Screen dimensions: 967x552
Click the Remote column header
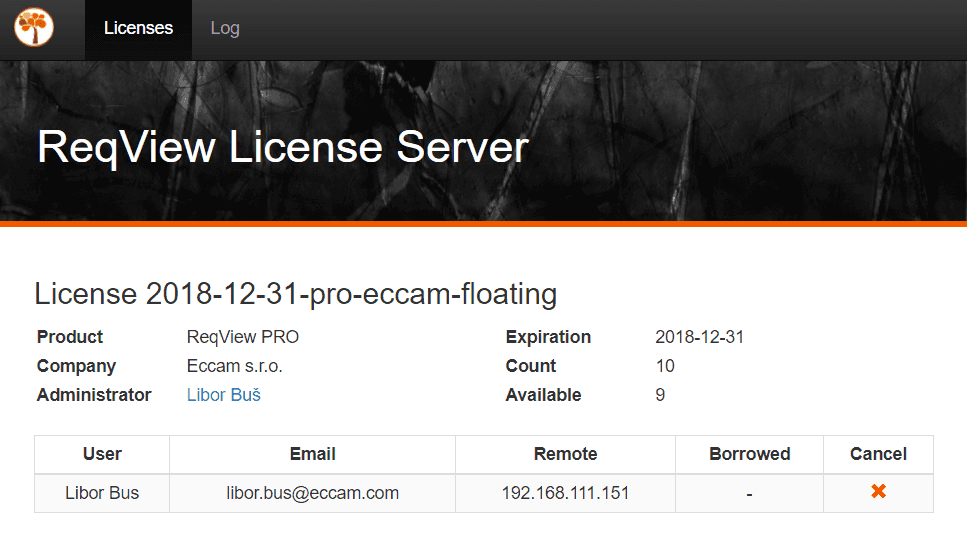point(565,454)
